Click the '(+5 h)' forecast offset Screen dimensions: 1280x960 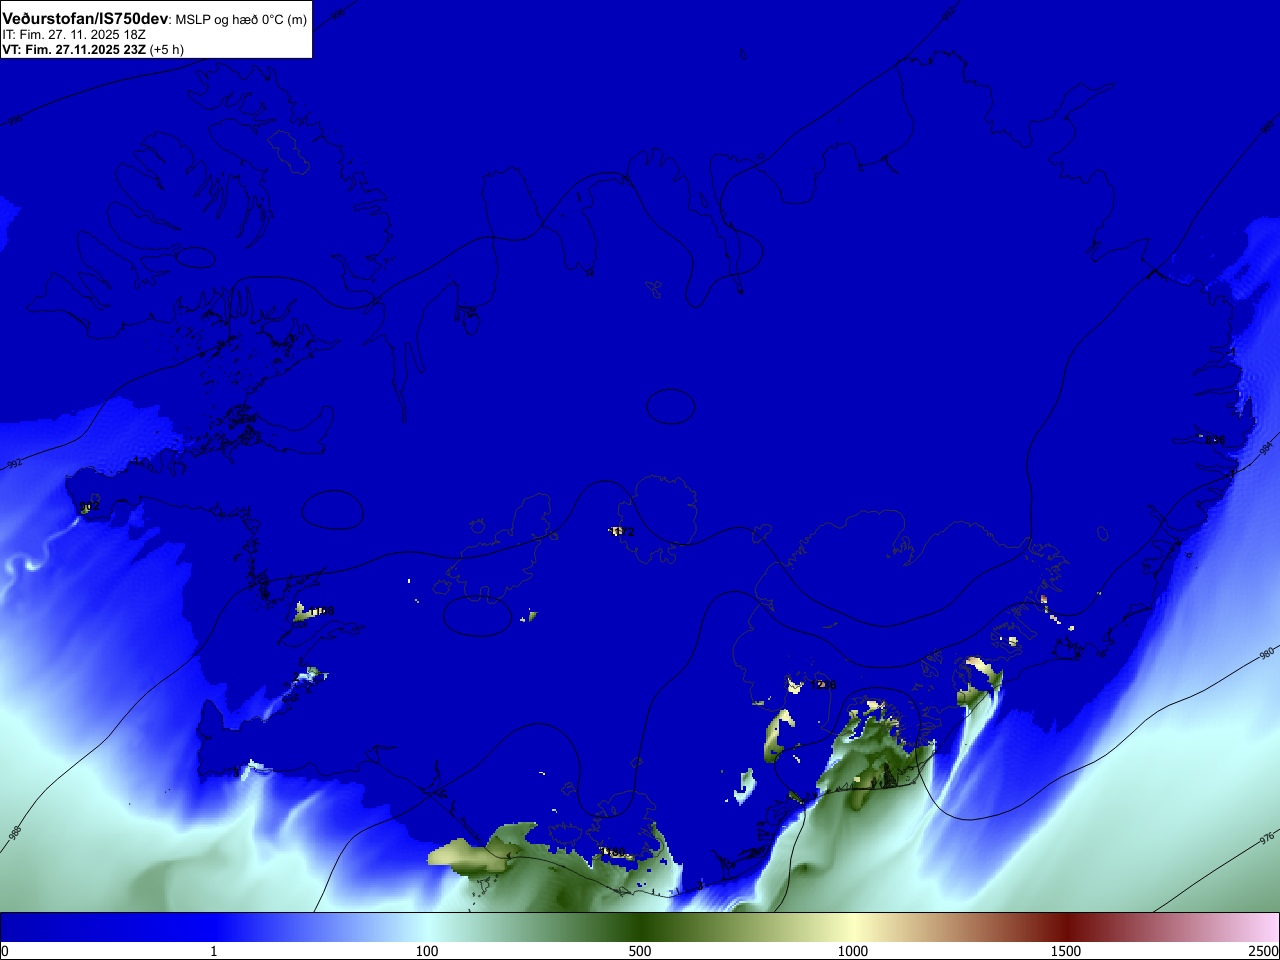167,49
